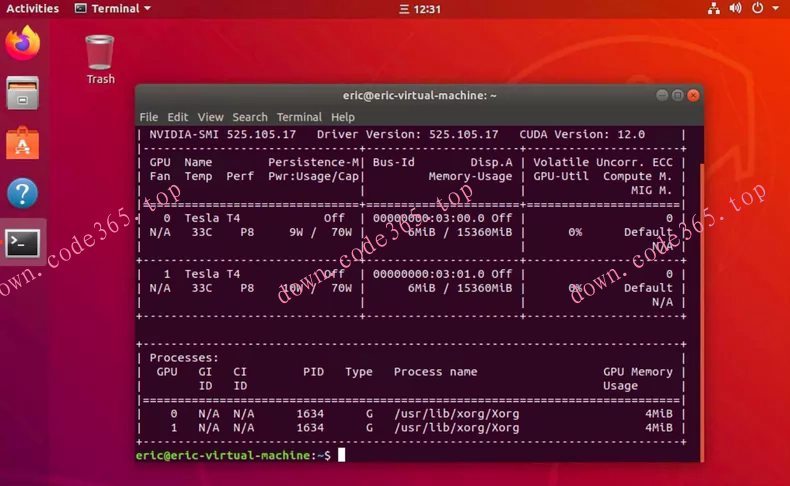Click Xorg process path for GPU 1

pyautogui.click(x=456, y=428)
